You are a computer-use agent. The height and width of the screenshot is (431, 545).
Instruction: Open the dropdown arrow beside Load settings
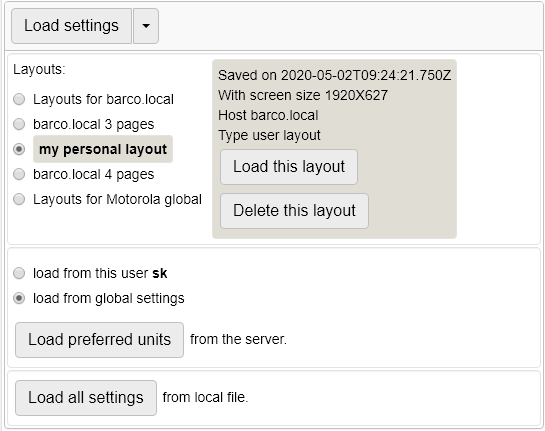pos(146,26)
